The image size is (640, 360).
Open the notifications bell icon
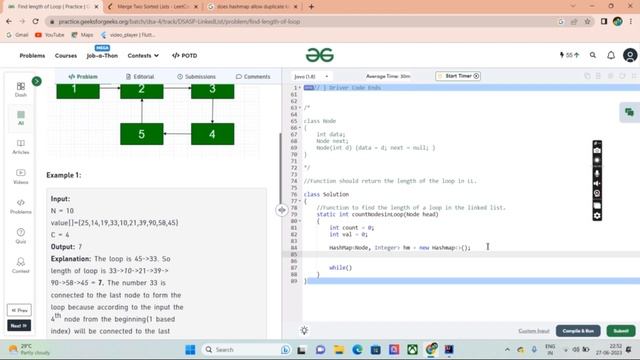pyautogui.click(x=611, y=55)
